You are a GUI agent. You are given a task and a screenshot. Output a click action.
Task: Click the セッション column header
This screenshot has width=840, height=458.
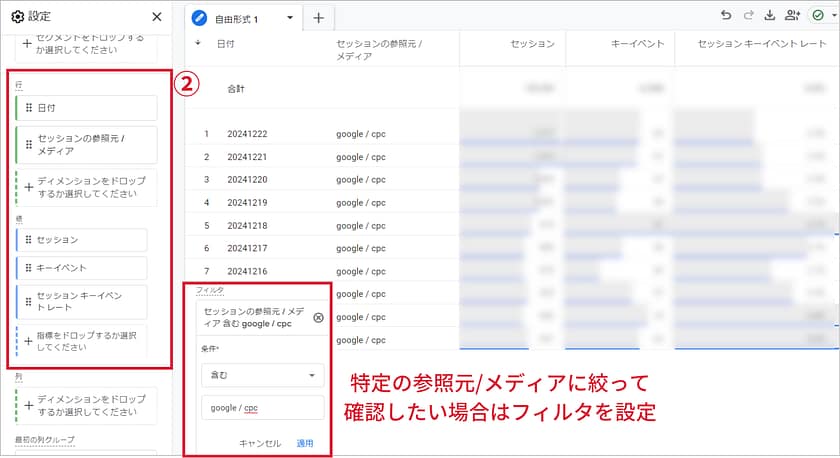coord(532,44)
